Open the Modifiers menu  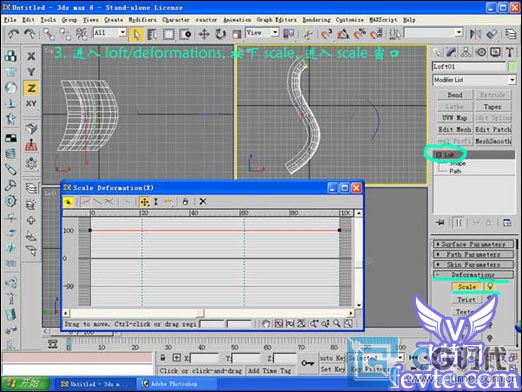(x=142, y=20)
